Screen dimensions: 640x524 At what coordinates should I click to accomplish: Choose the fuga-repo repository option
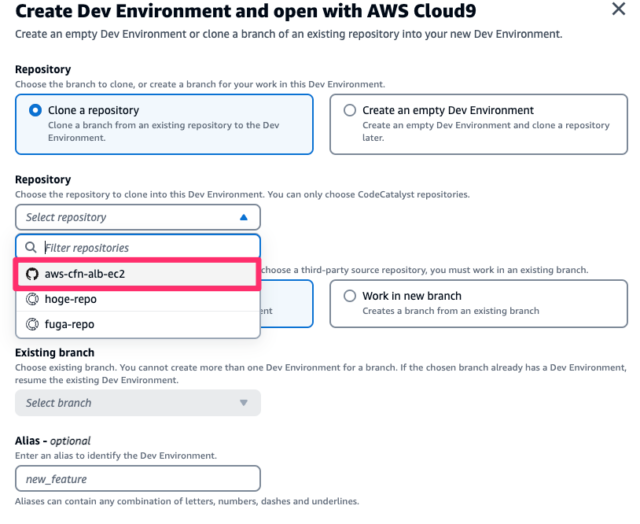(138, 324)
